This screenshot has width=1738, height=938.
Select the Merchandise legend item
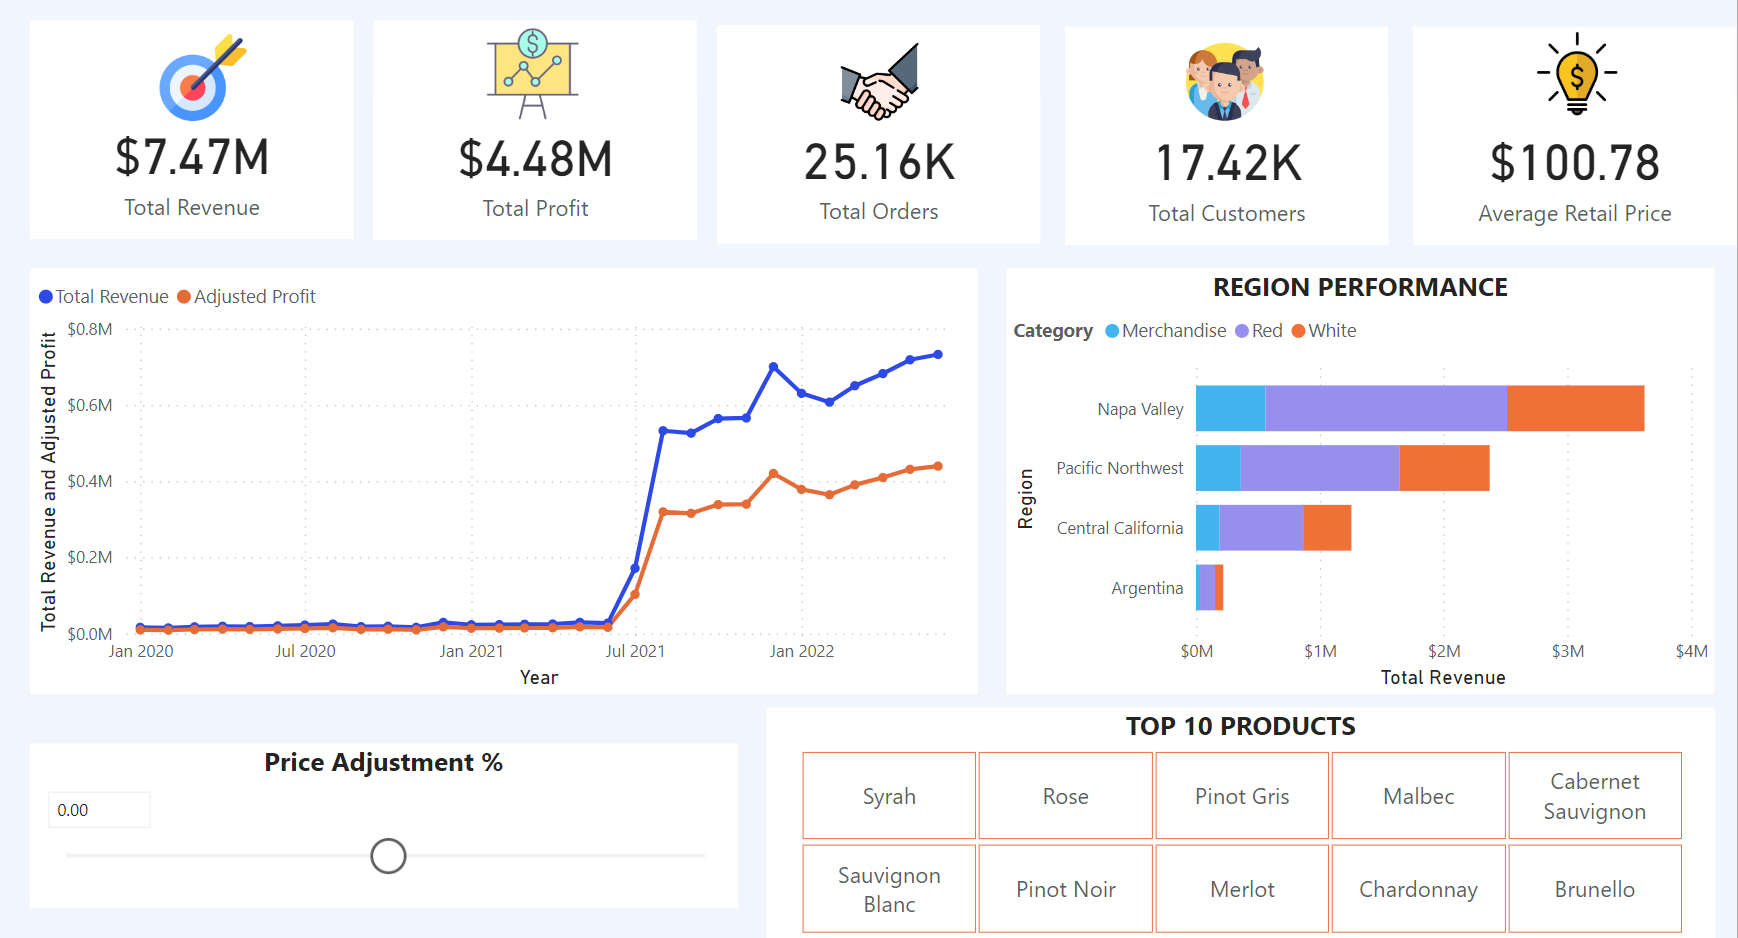coord(1166,331)
